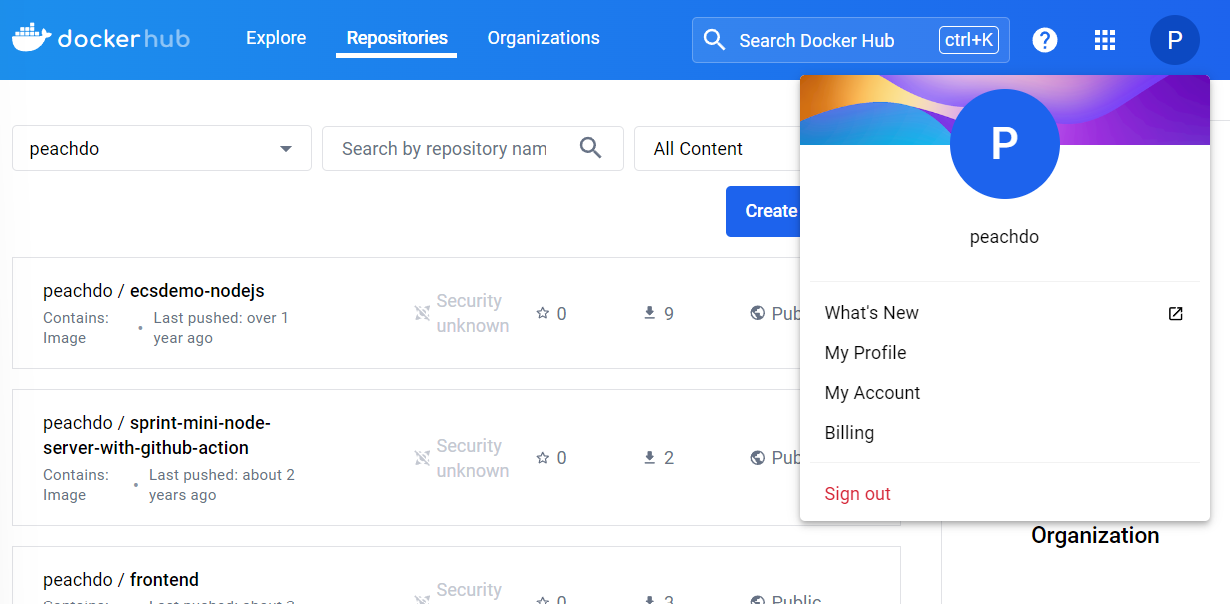Open Billing from the account menu
This screenshot has width=1230, height=604.
[x=1004, y=433]
